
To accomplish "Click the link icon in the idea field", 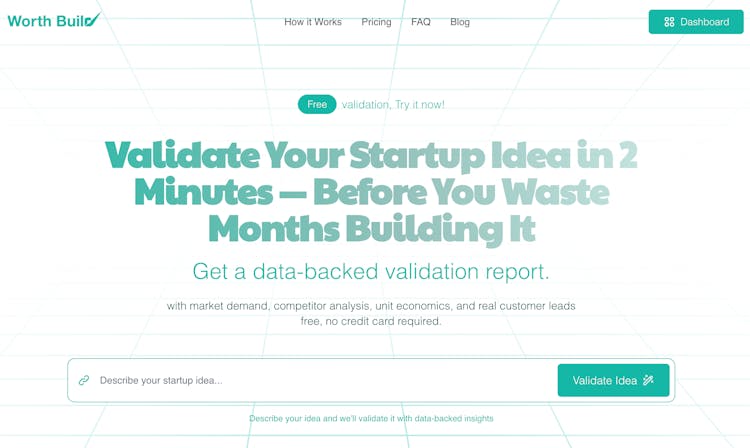I will (84, 380).
